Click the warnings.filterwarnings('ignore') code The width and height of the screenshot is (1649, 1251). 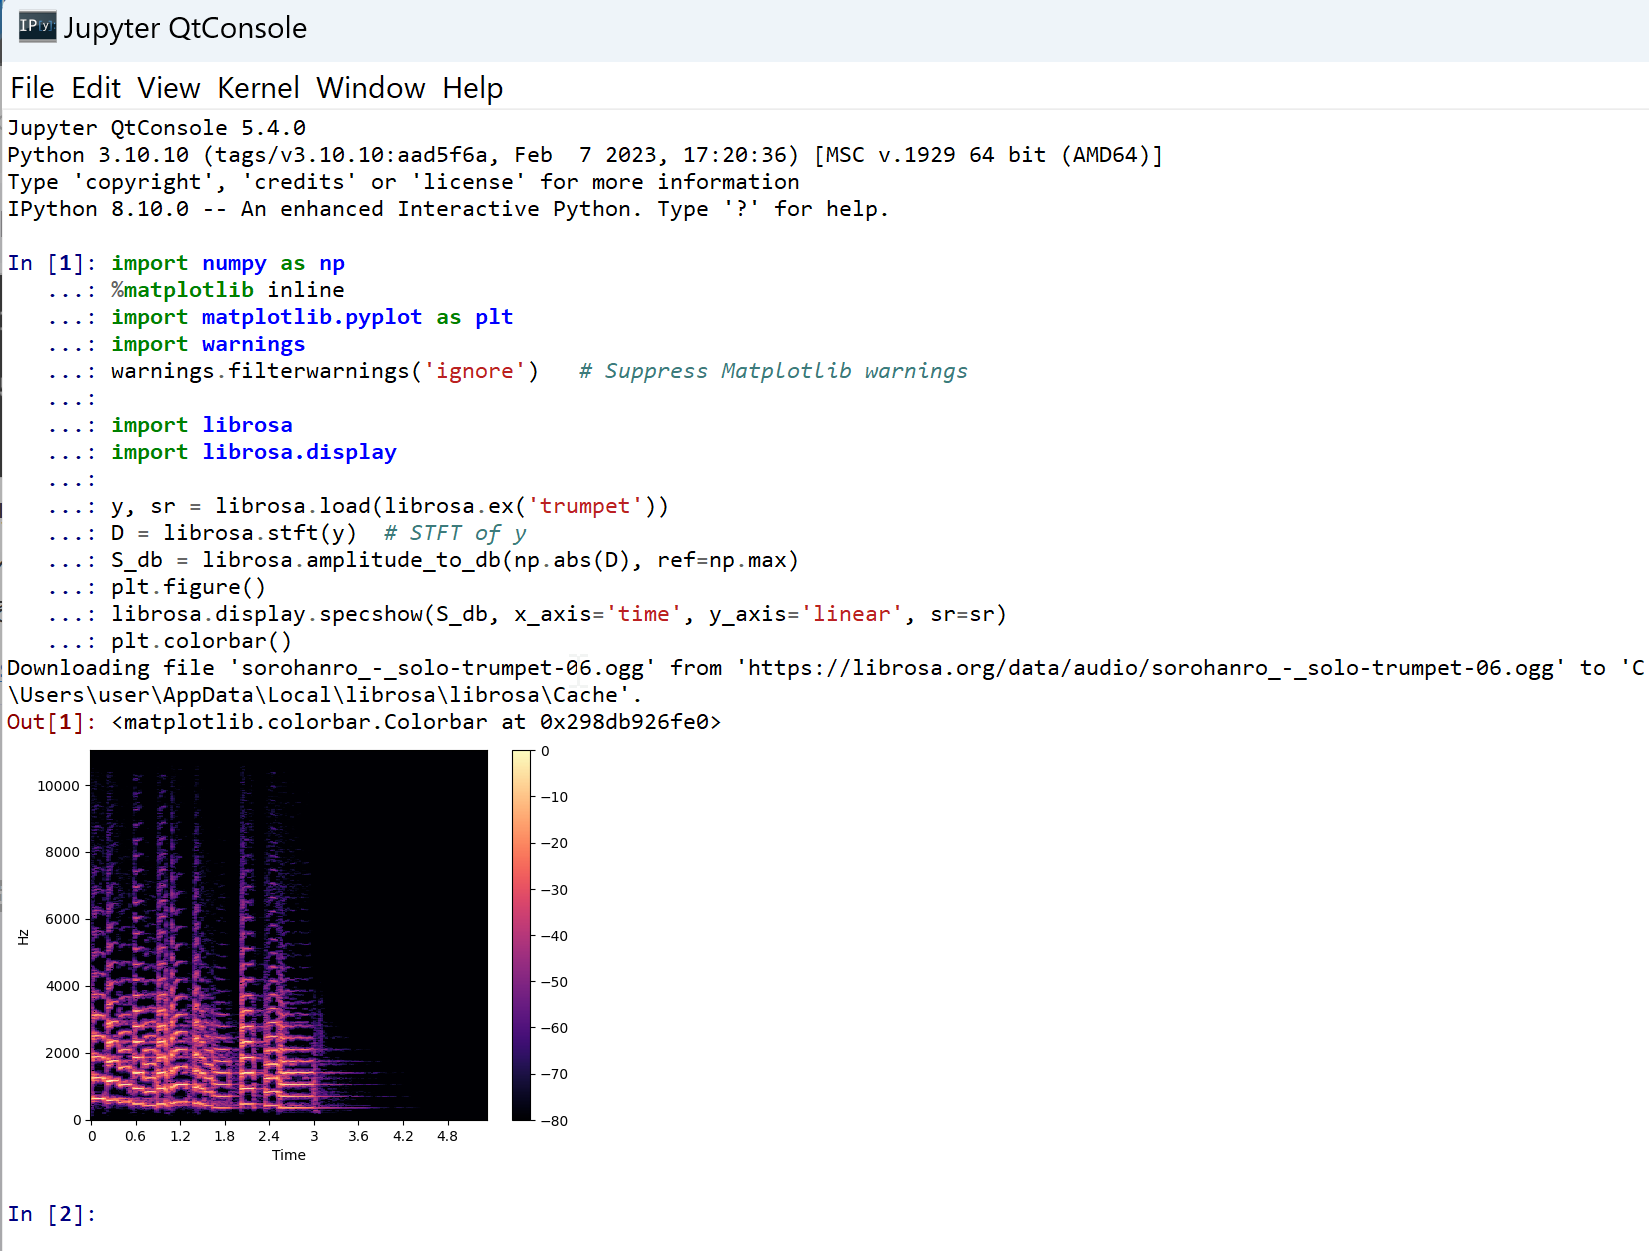click(x=325, y=371)
